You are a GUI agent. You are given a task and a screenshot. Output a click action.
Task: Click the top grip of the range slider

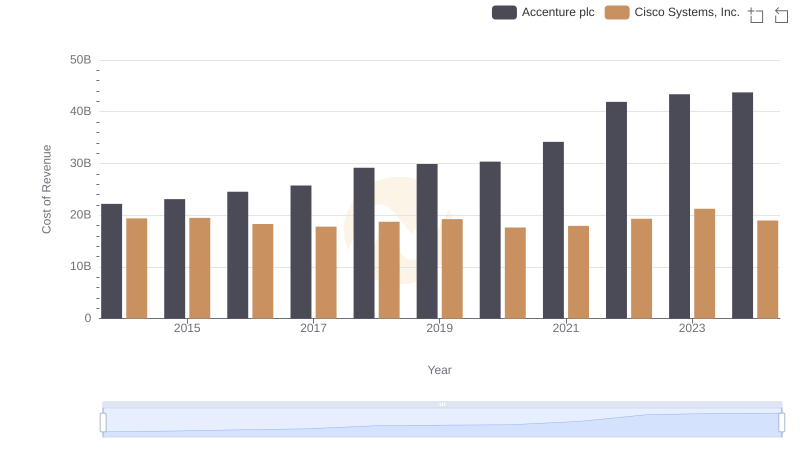442,404
